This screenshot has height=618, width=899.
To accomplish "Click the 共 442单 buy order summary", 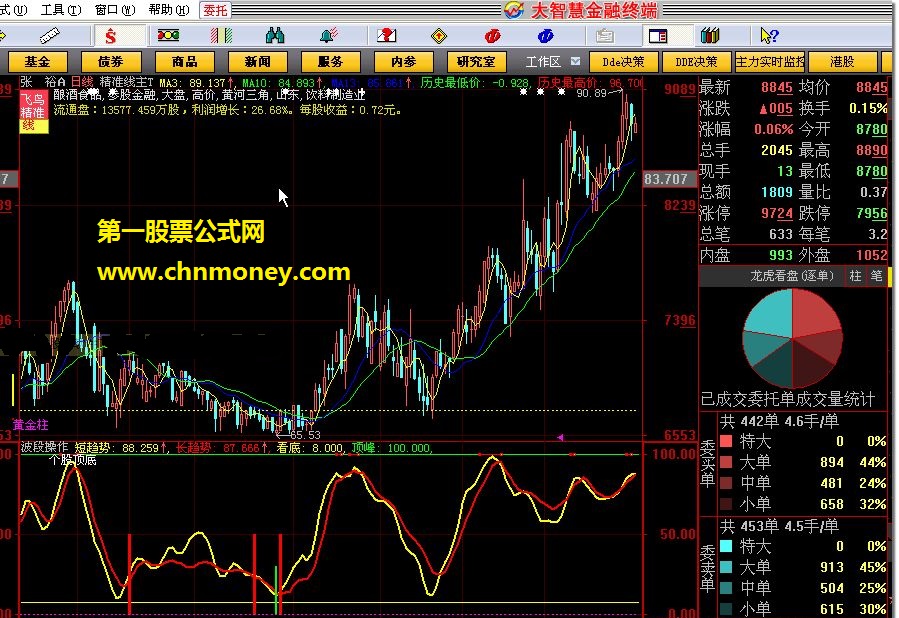I will [780, 421].
